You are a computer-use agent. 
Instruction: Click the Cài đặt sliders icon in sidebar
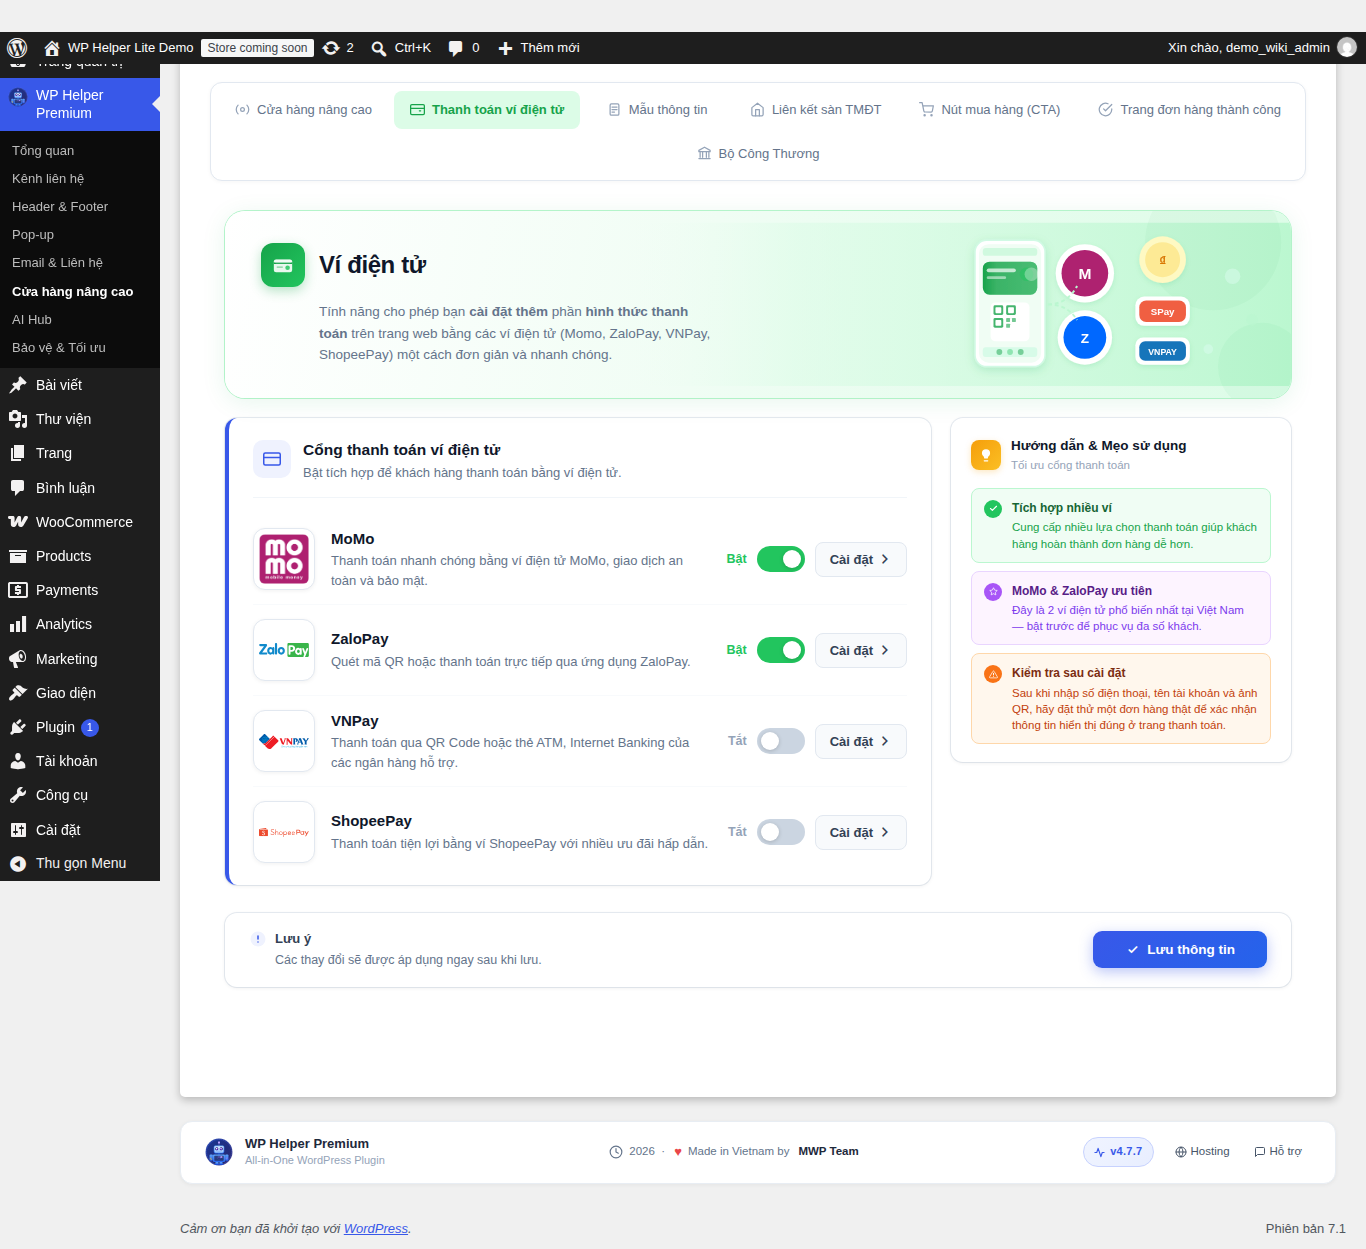click(18, 830)
